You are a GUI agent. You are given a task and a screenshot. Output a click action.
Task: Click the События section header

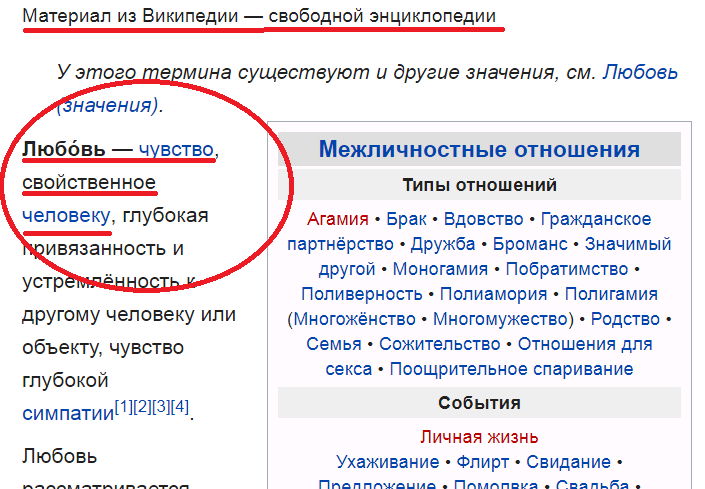(479, 403)
